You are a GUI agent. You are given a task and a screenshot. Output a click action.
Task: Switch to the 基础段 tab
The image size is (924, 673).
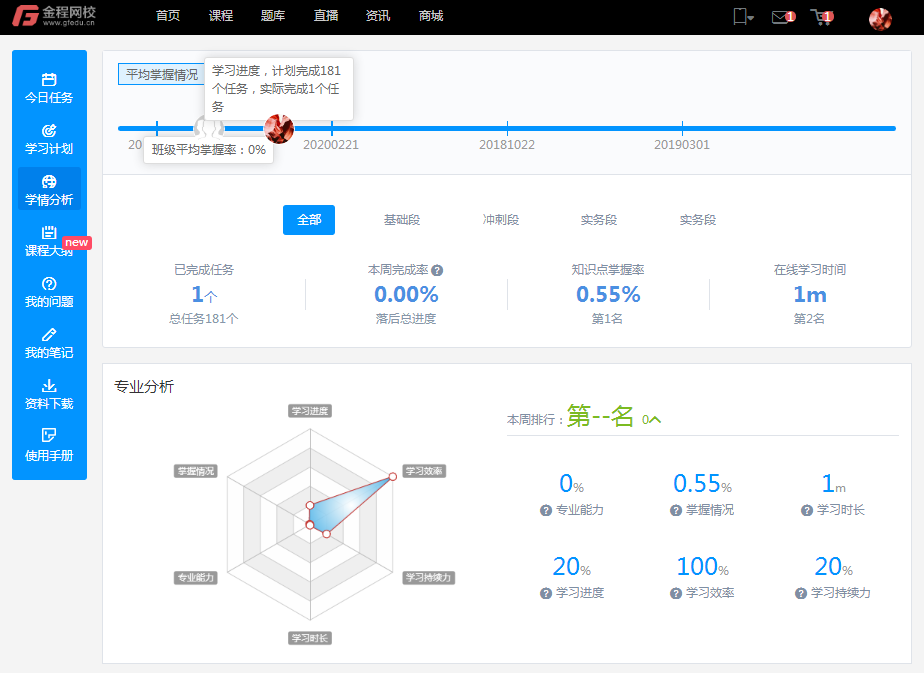402,220
